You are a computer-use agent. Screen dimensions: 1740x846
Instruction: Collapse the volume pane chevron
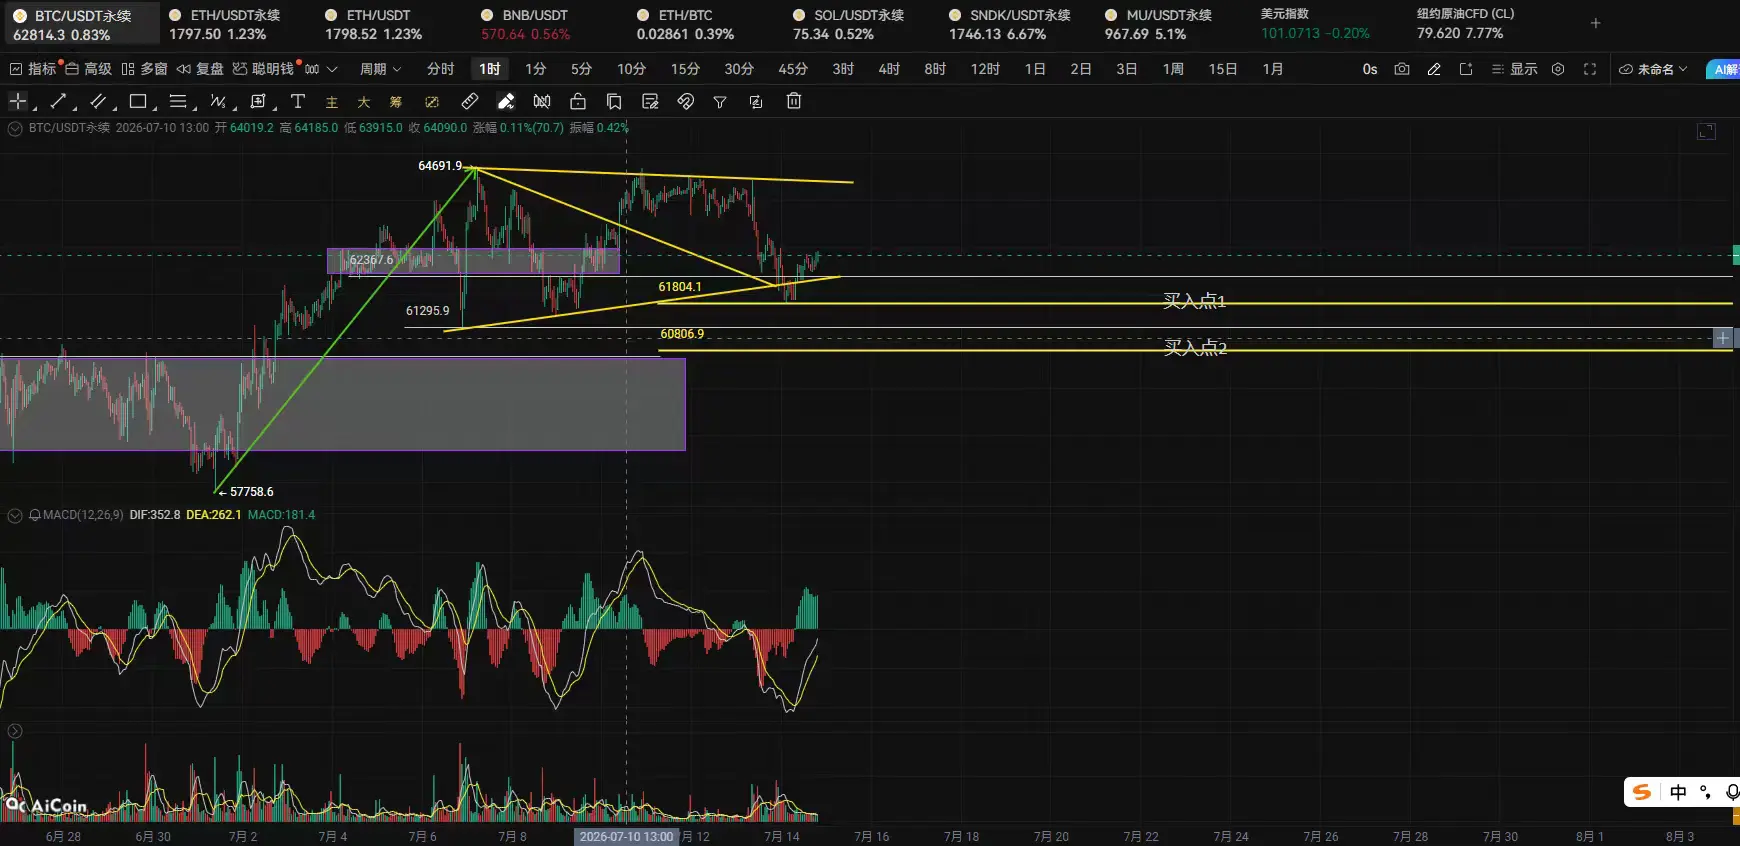tap(15, 731)
